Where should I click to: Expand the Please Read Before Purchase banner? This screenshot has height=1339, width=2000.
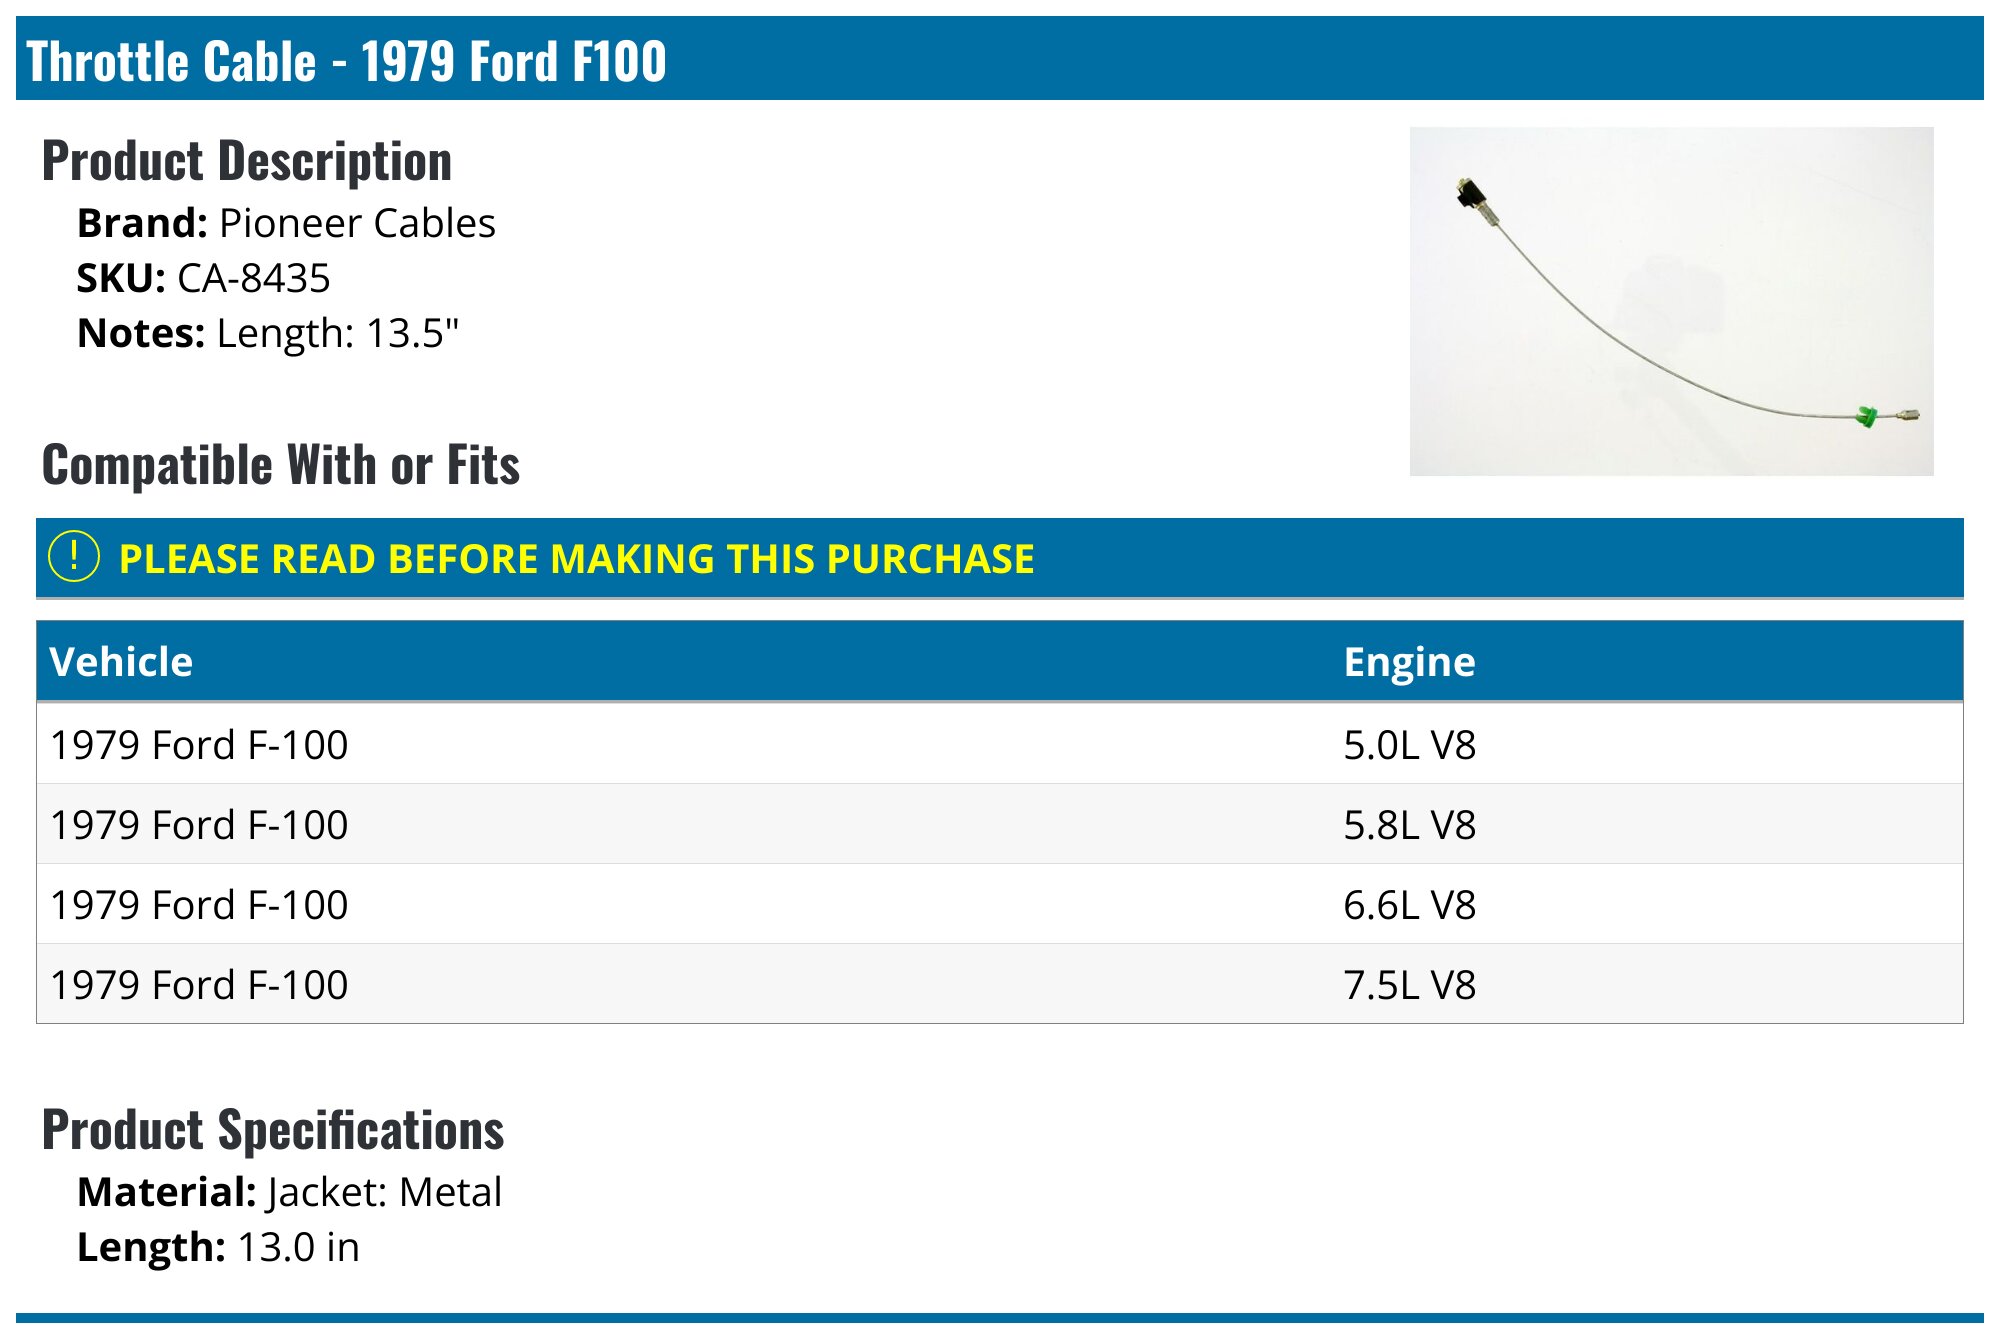click(1000, 558)
